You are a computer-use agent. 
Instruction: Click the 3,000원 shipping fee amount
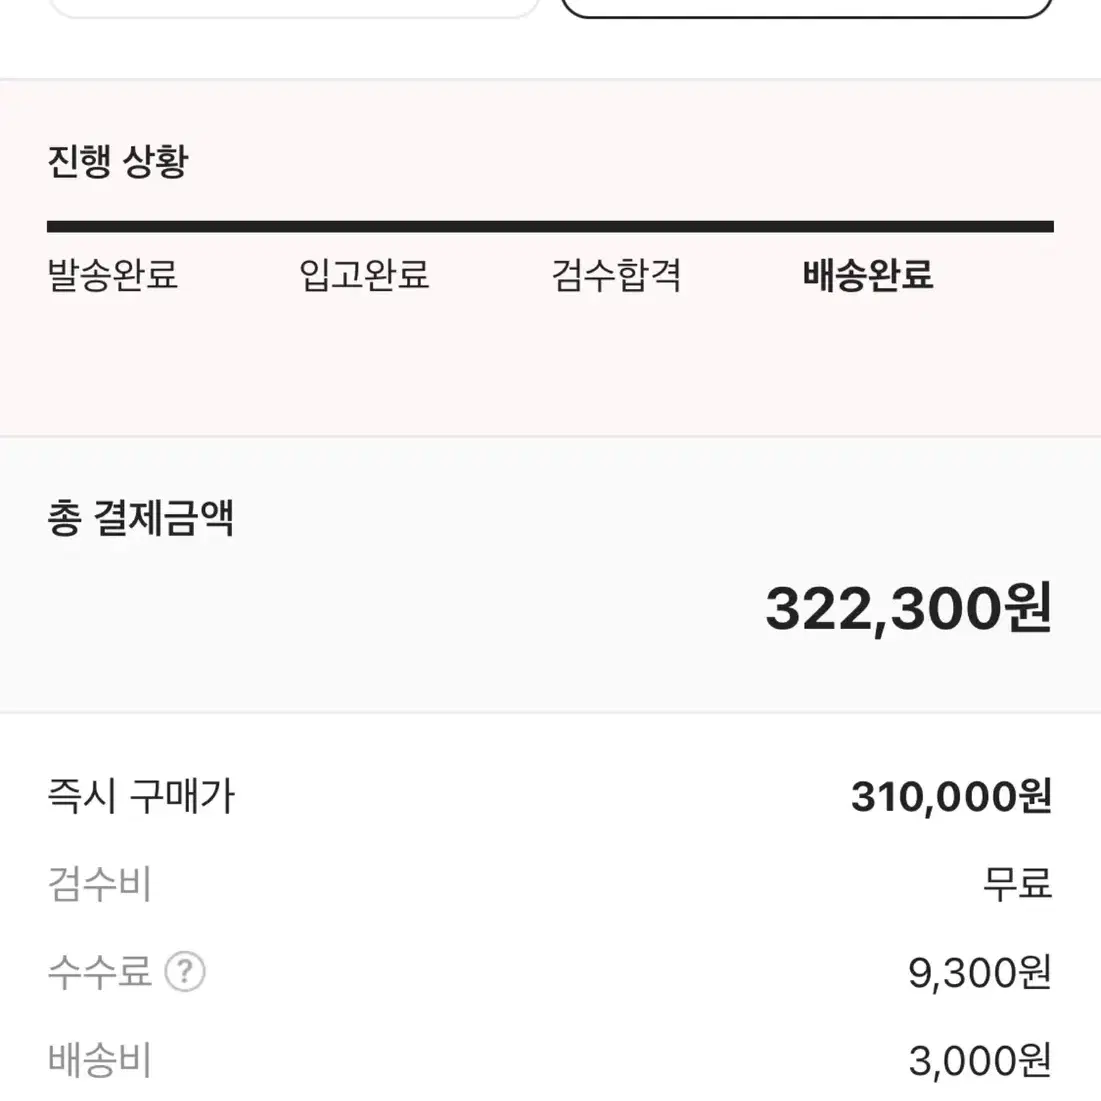pos(980,1061)
